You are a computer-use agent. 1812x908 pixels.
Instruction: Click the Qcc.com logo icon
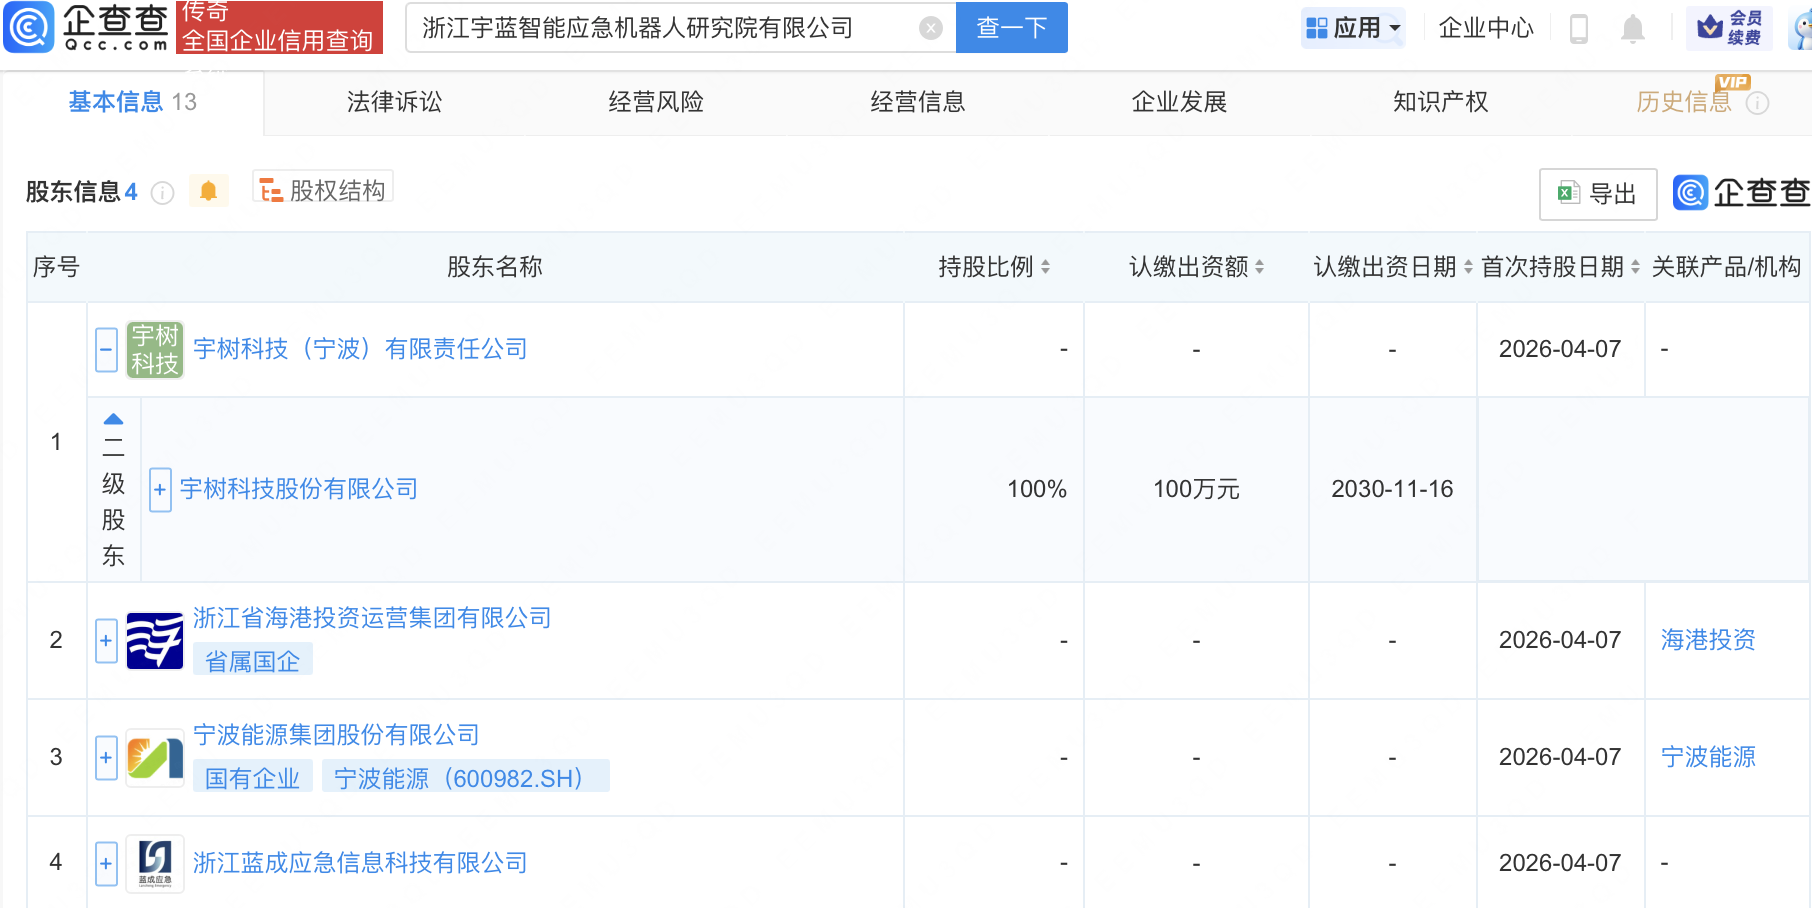29,27
